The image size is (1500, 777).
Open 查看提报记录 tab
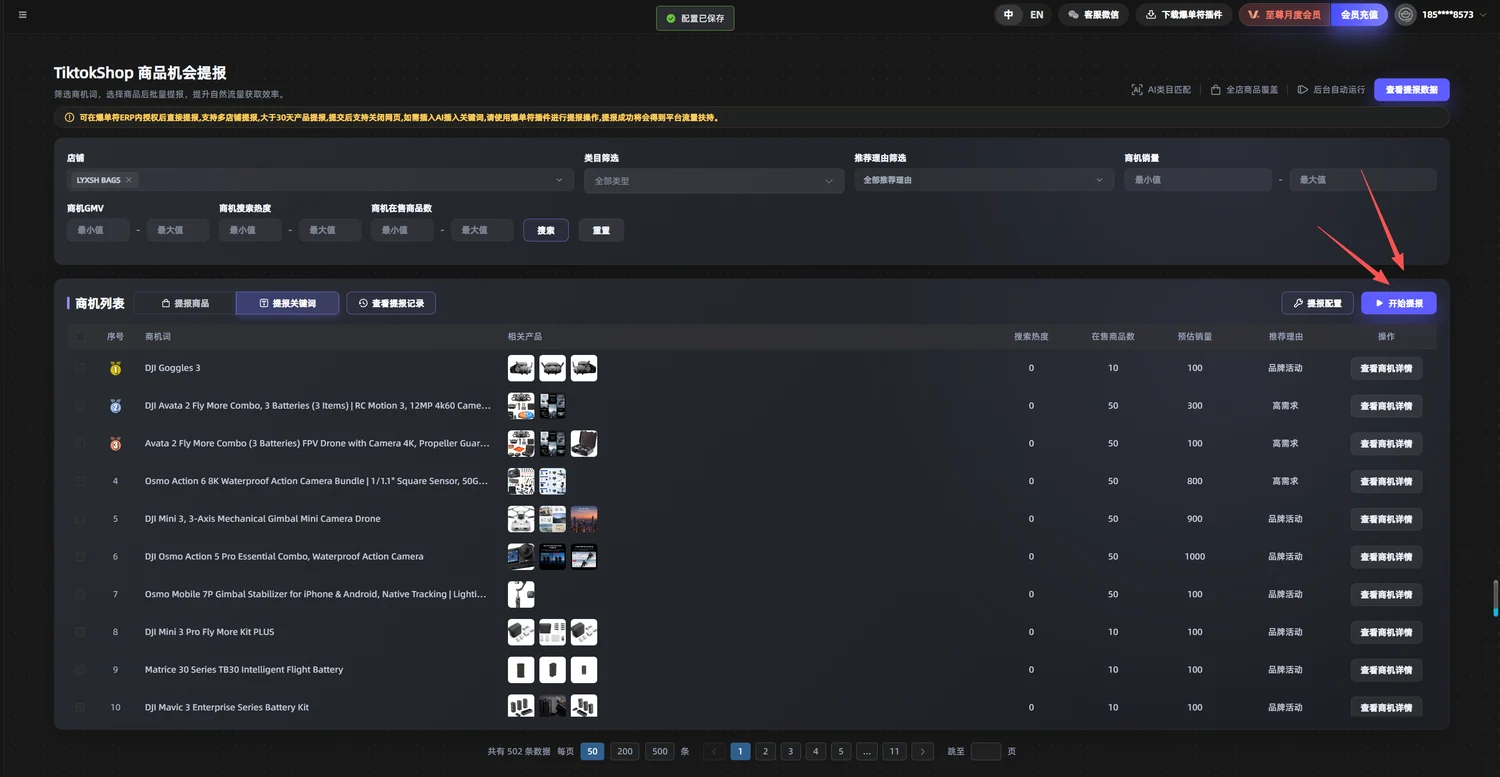pos(391,303)
